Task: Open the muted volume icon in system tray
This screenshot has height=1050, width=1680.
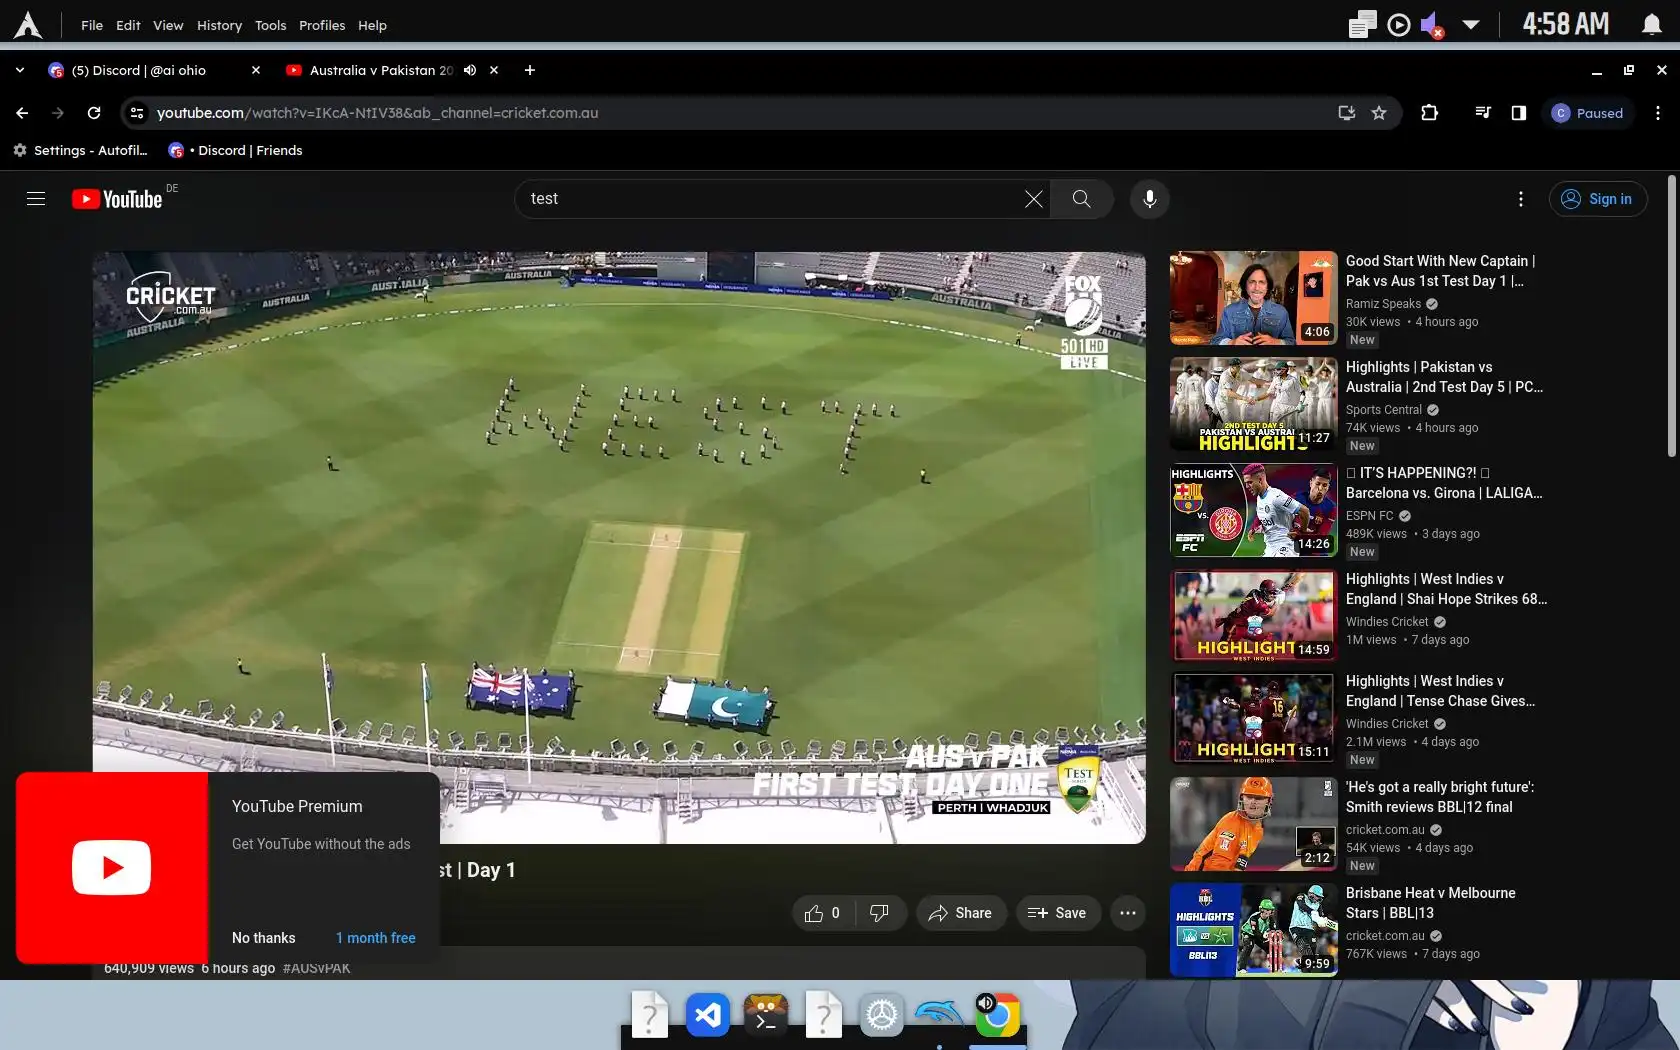Action: click(x=1433, y=25)
